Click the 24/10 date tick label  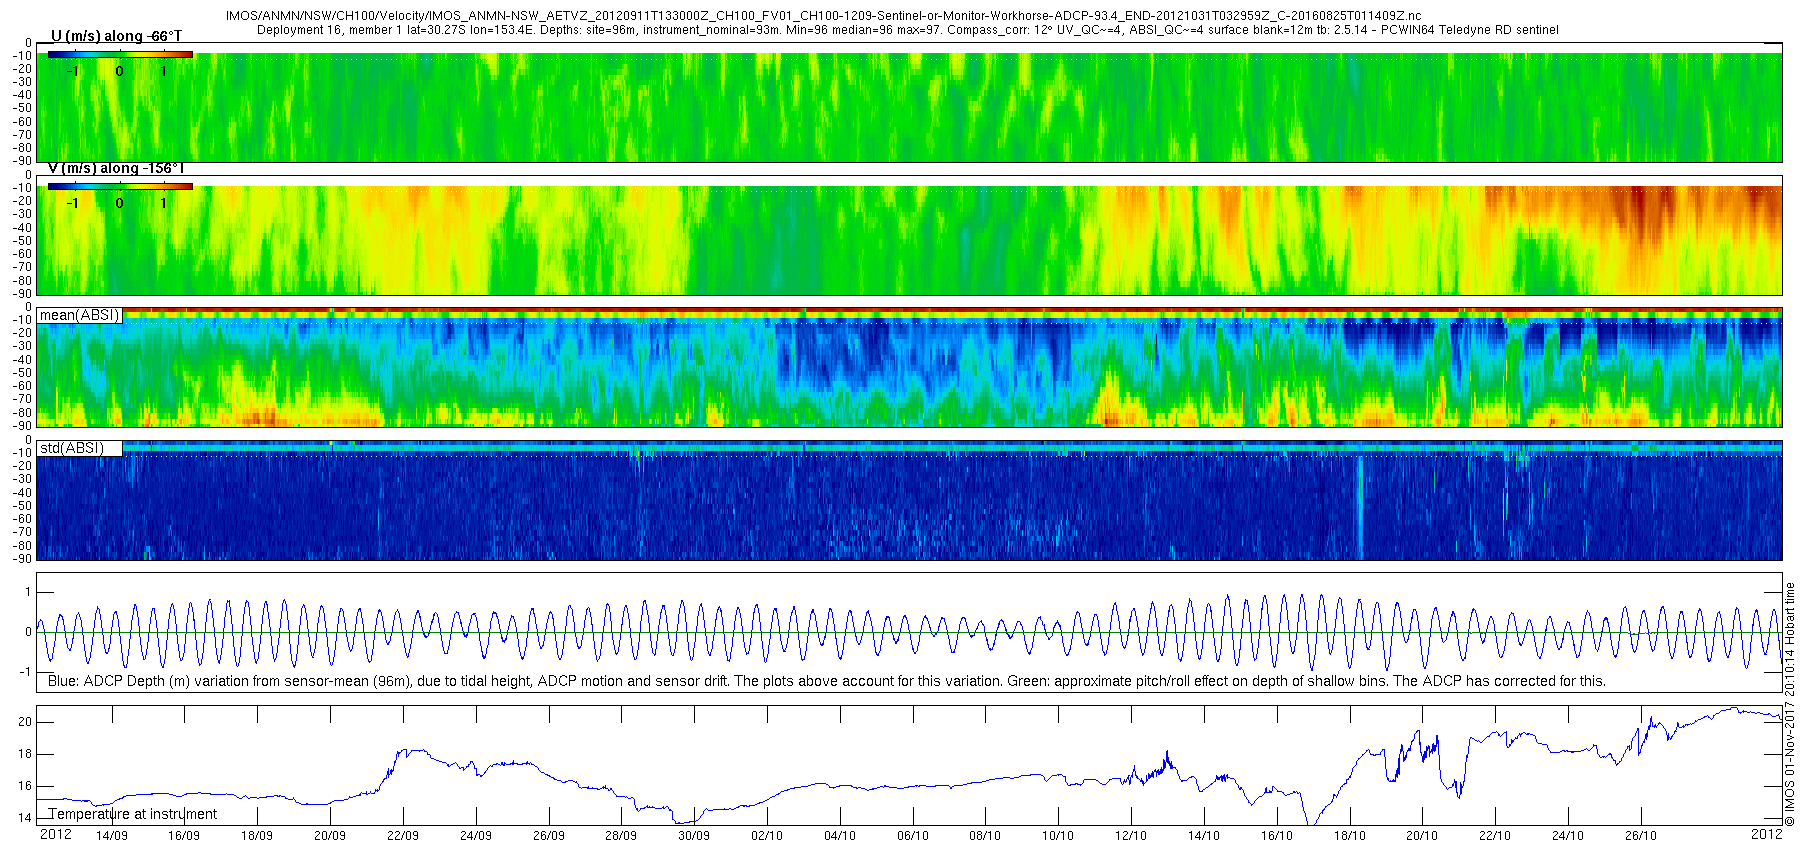point(1568,836)
